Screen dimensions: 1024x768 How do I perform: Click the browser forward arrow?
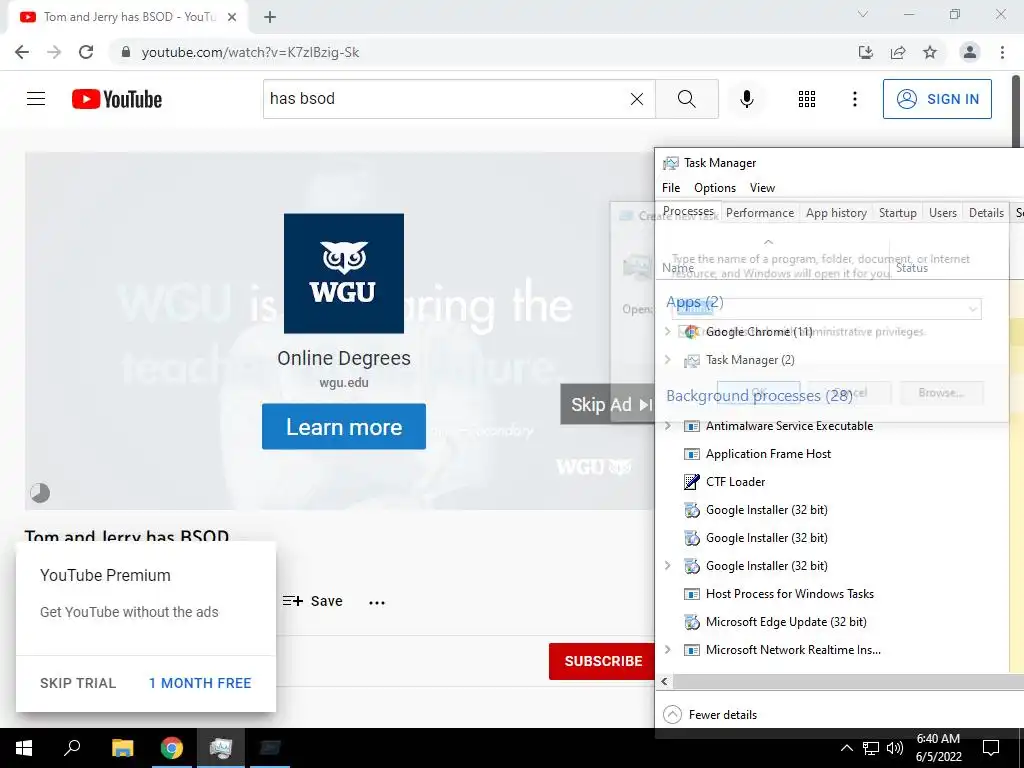54,52
